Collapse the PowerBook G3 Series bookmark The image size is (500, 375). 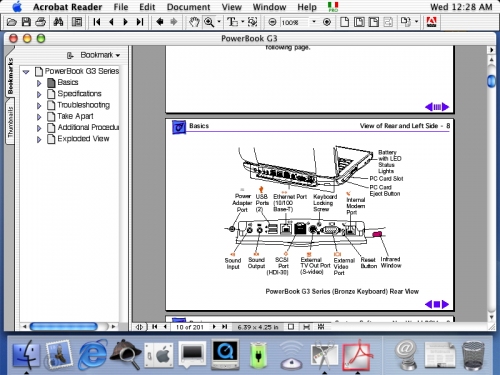coord(26,72)
